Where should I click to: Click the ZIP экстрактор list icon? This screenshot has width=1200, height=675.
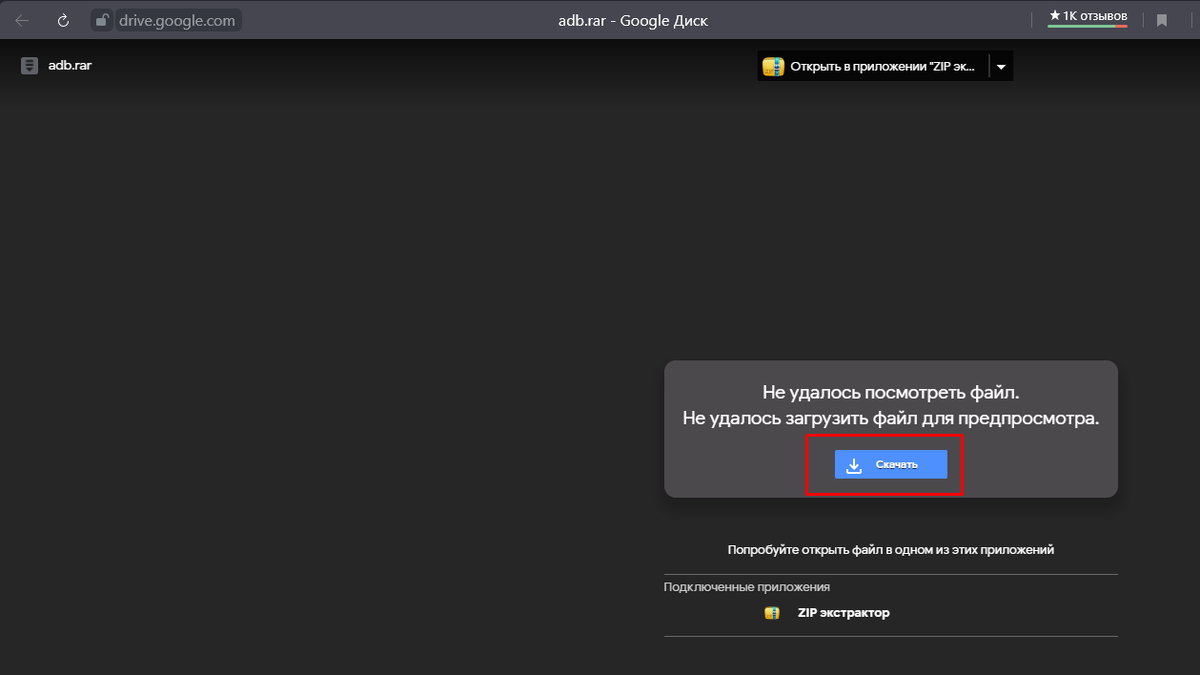click(x=772, y=613)
